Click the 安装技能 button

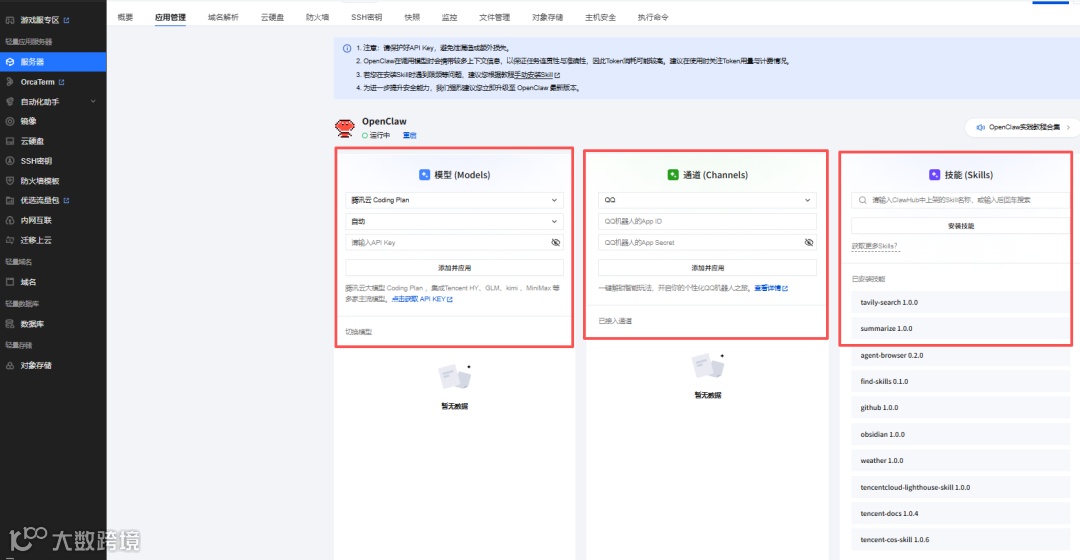pos(961,226)
